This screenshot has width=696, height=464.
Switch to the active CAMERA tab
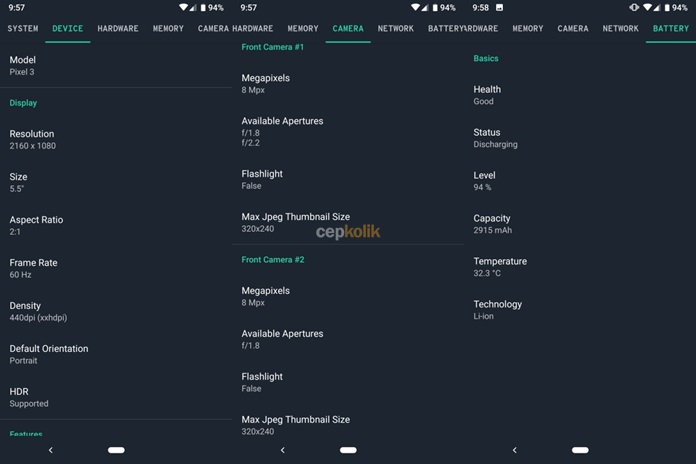click(x=348, y=28)
